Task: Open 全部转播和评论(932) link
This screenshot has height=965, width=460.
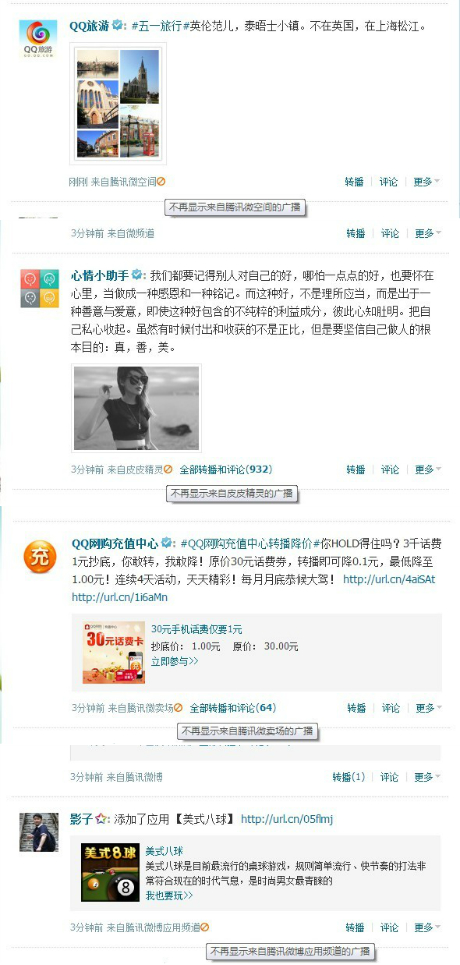Action: [225, 470]
